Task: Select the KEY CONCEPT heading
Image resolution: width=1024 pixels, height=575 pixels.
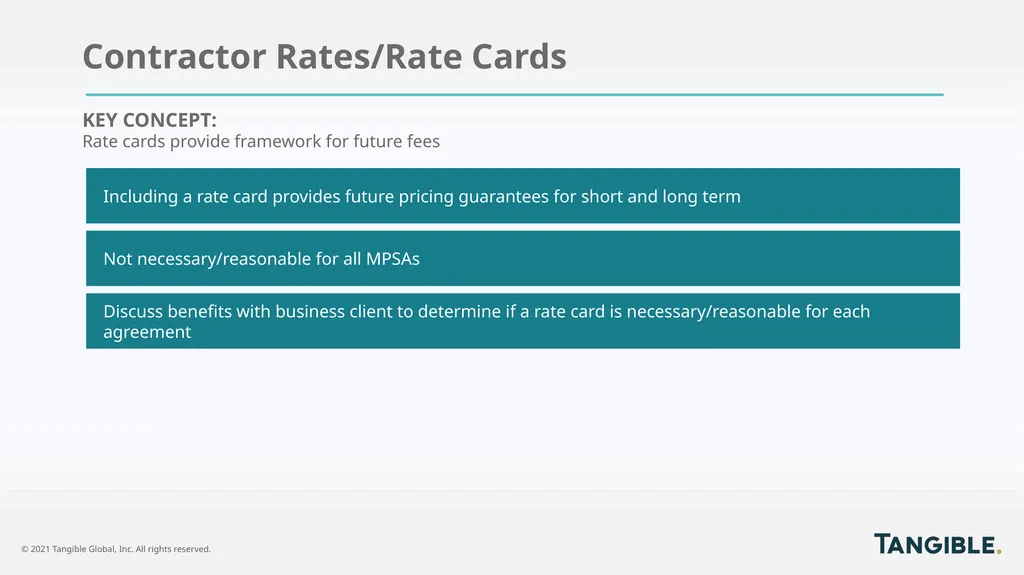Action: coord(150,120)
